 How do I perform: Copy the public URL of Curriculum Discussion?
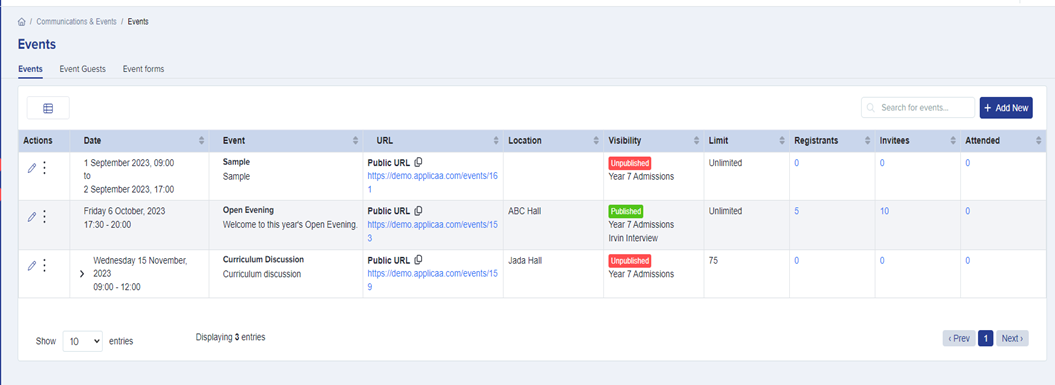tap(418, 260)
